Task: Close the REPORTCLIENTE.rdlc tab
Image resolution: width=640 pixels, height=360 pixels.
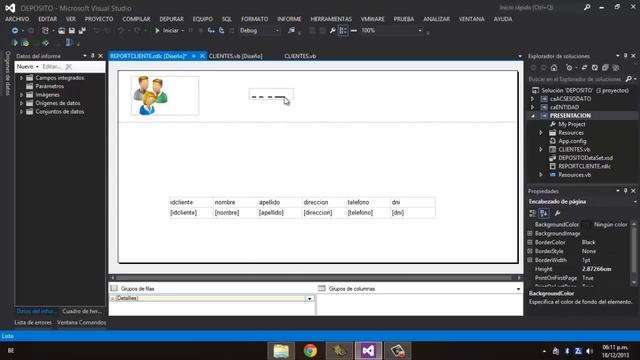Action: (x=202, y=56)
